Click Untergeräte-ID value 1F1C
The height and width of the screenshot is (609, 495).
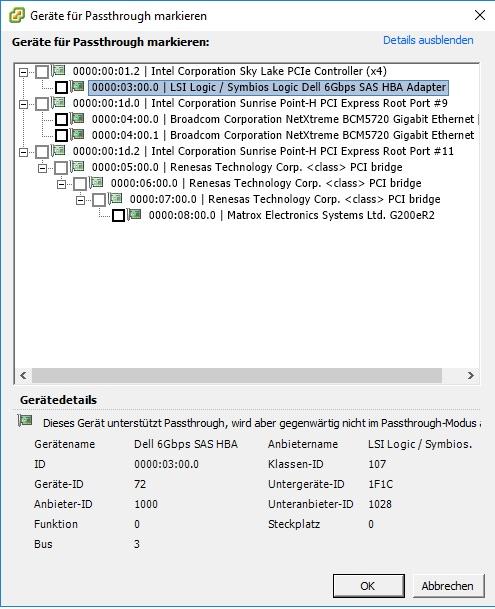(380, 484)
